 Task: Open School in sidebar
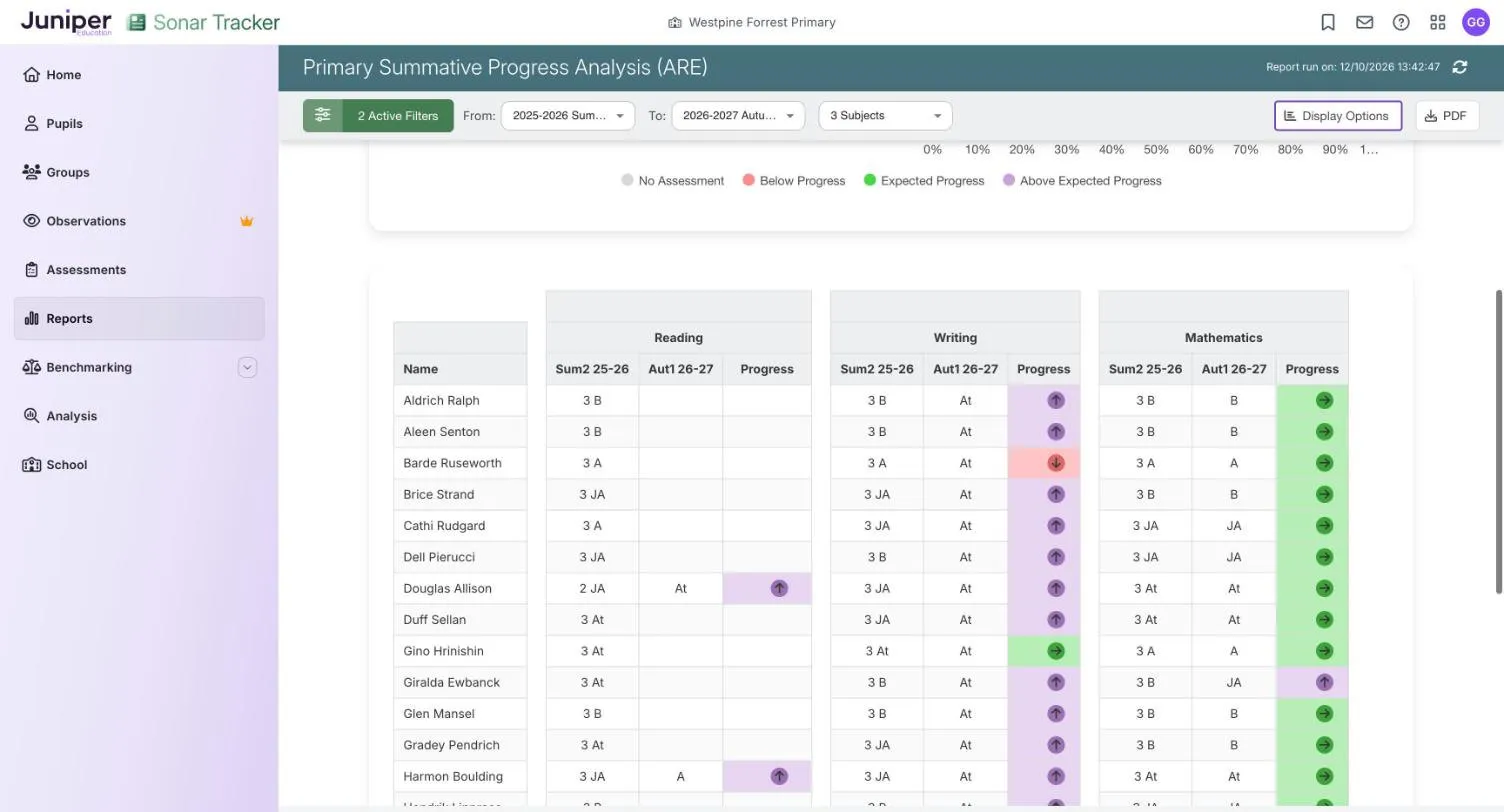point(139,465)
